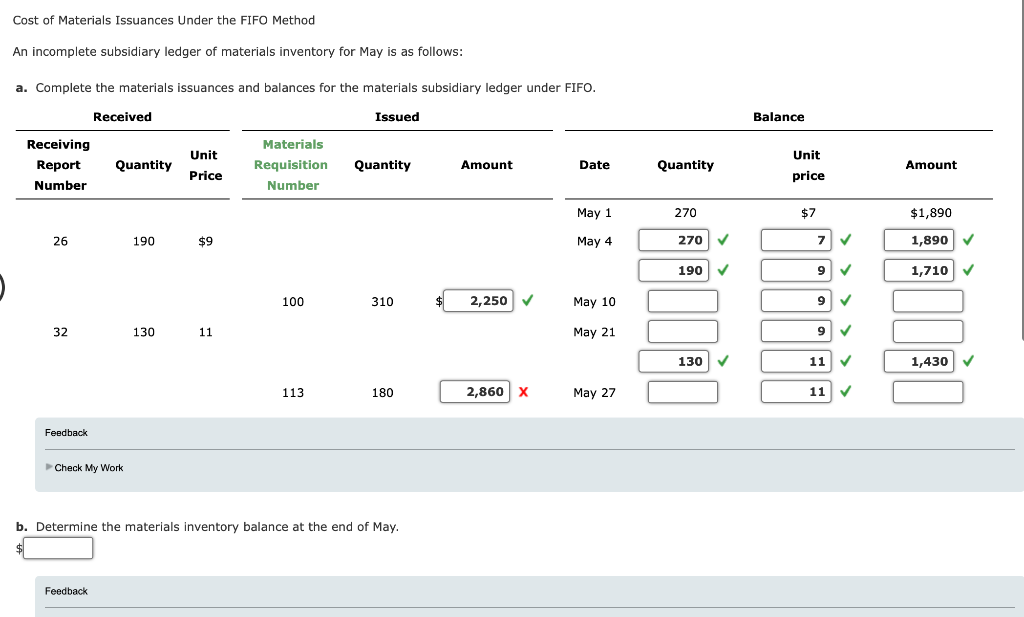This screenshot has width=1024, height=617.
Task: Click the checkmark beside May 10 unit price 9
Action: coord(845,301)
